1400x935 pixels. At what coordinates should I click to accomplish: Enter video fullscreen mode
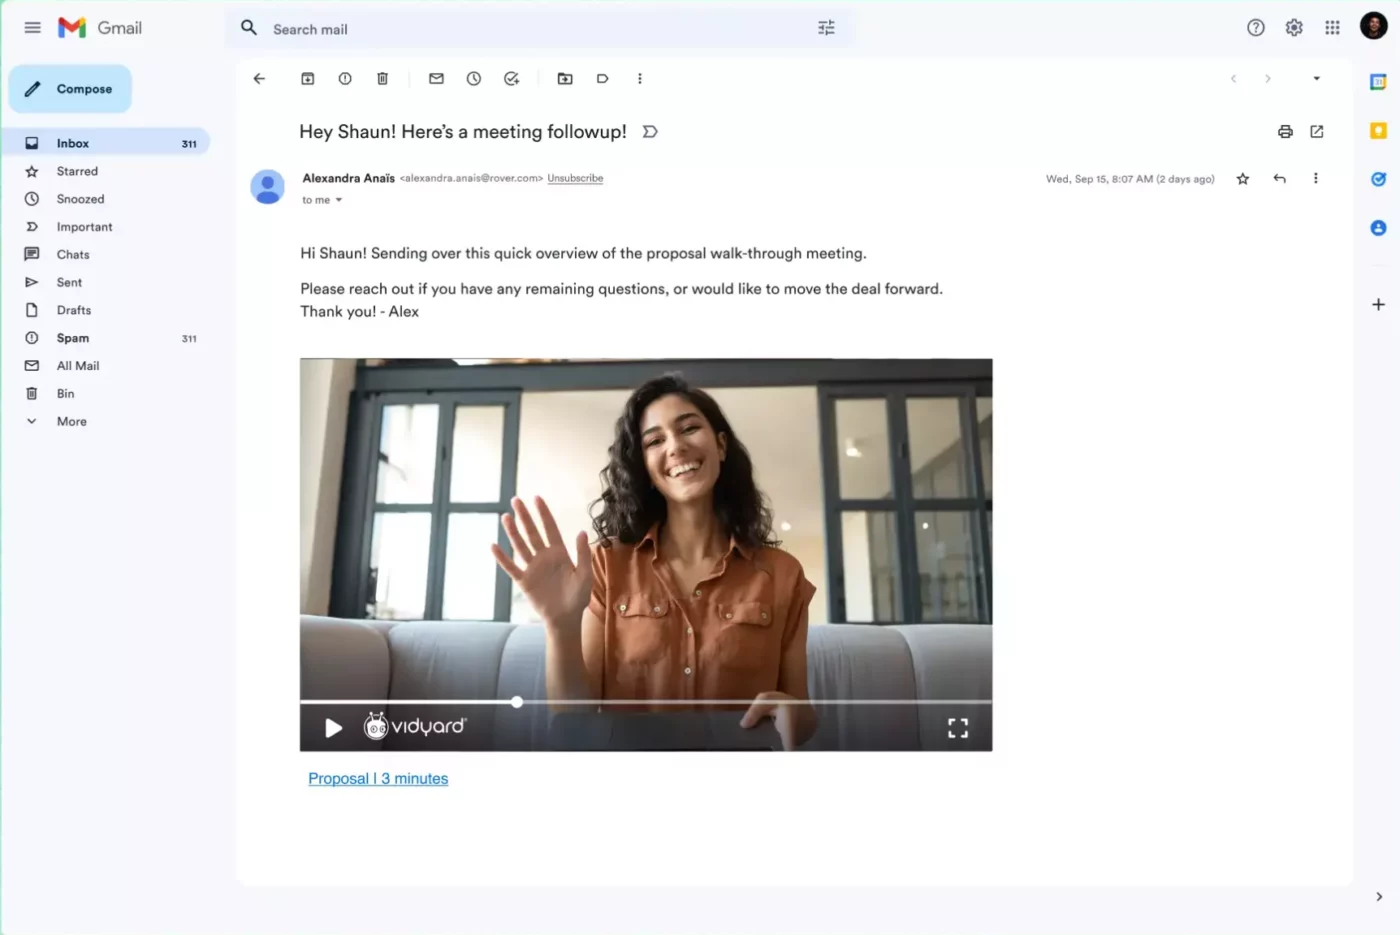click(958, 728)
